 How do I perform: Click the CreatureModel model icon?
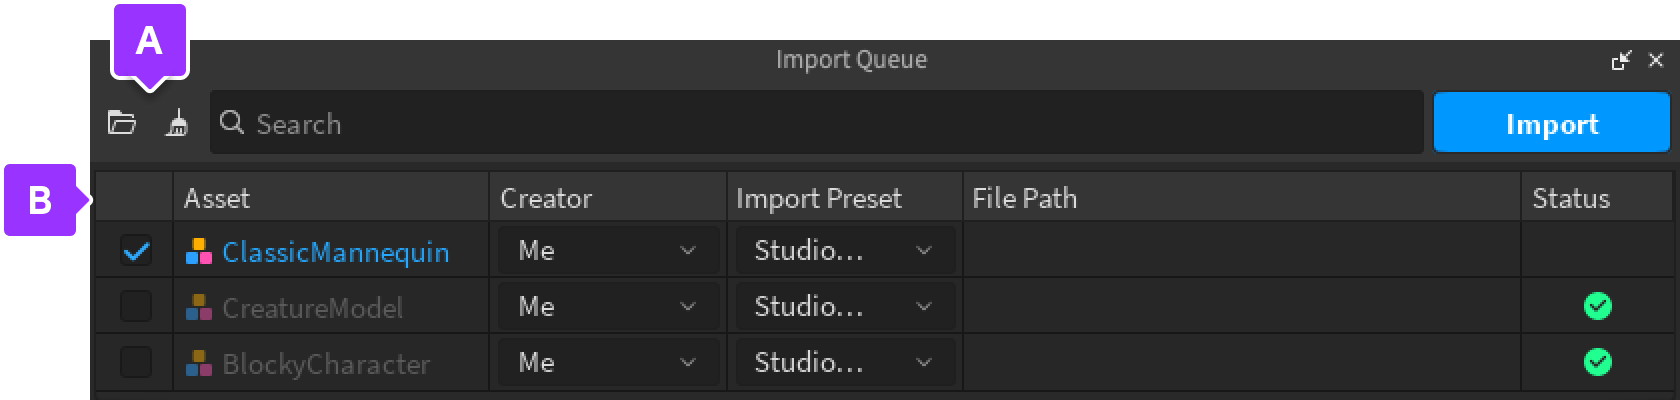point(199,308)
